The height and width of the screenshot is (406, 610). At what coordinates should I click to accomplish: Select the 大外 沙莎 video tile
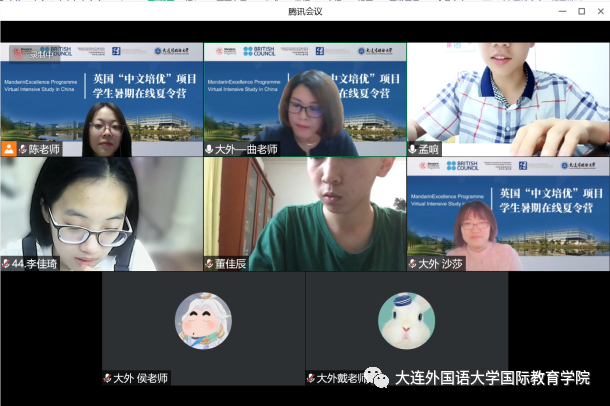pos(508,214)
